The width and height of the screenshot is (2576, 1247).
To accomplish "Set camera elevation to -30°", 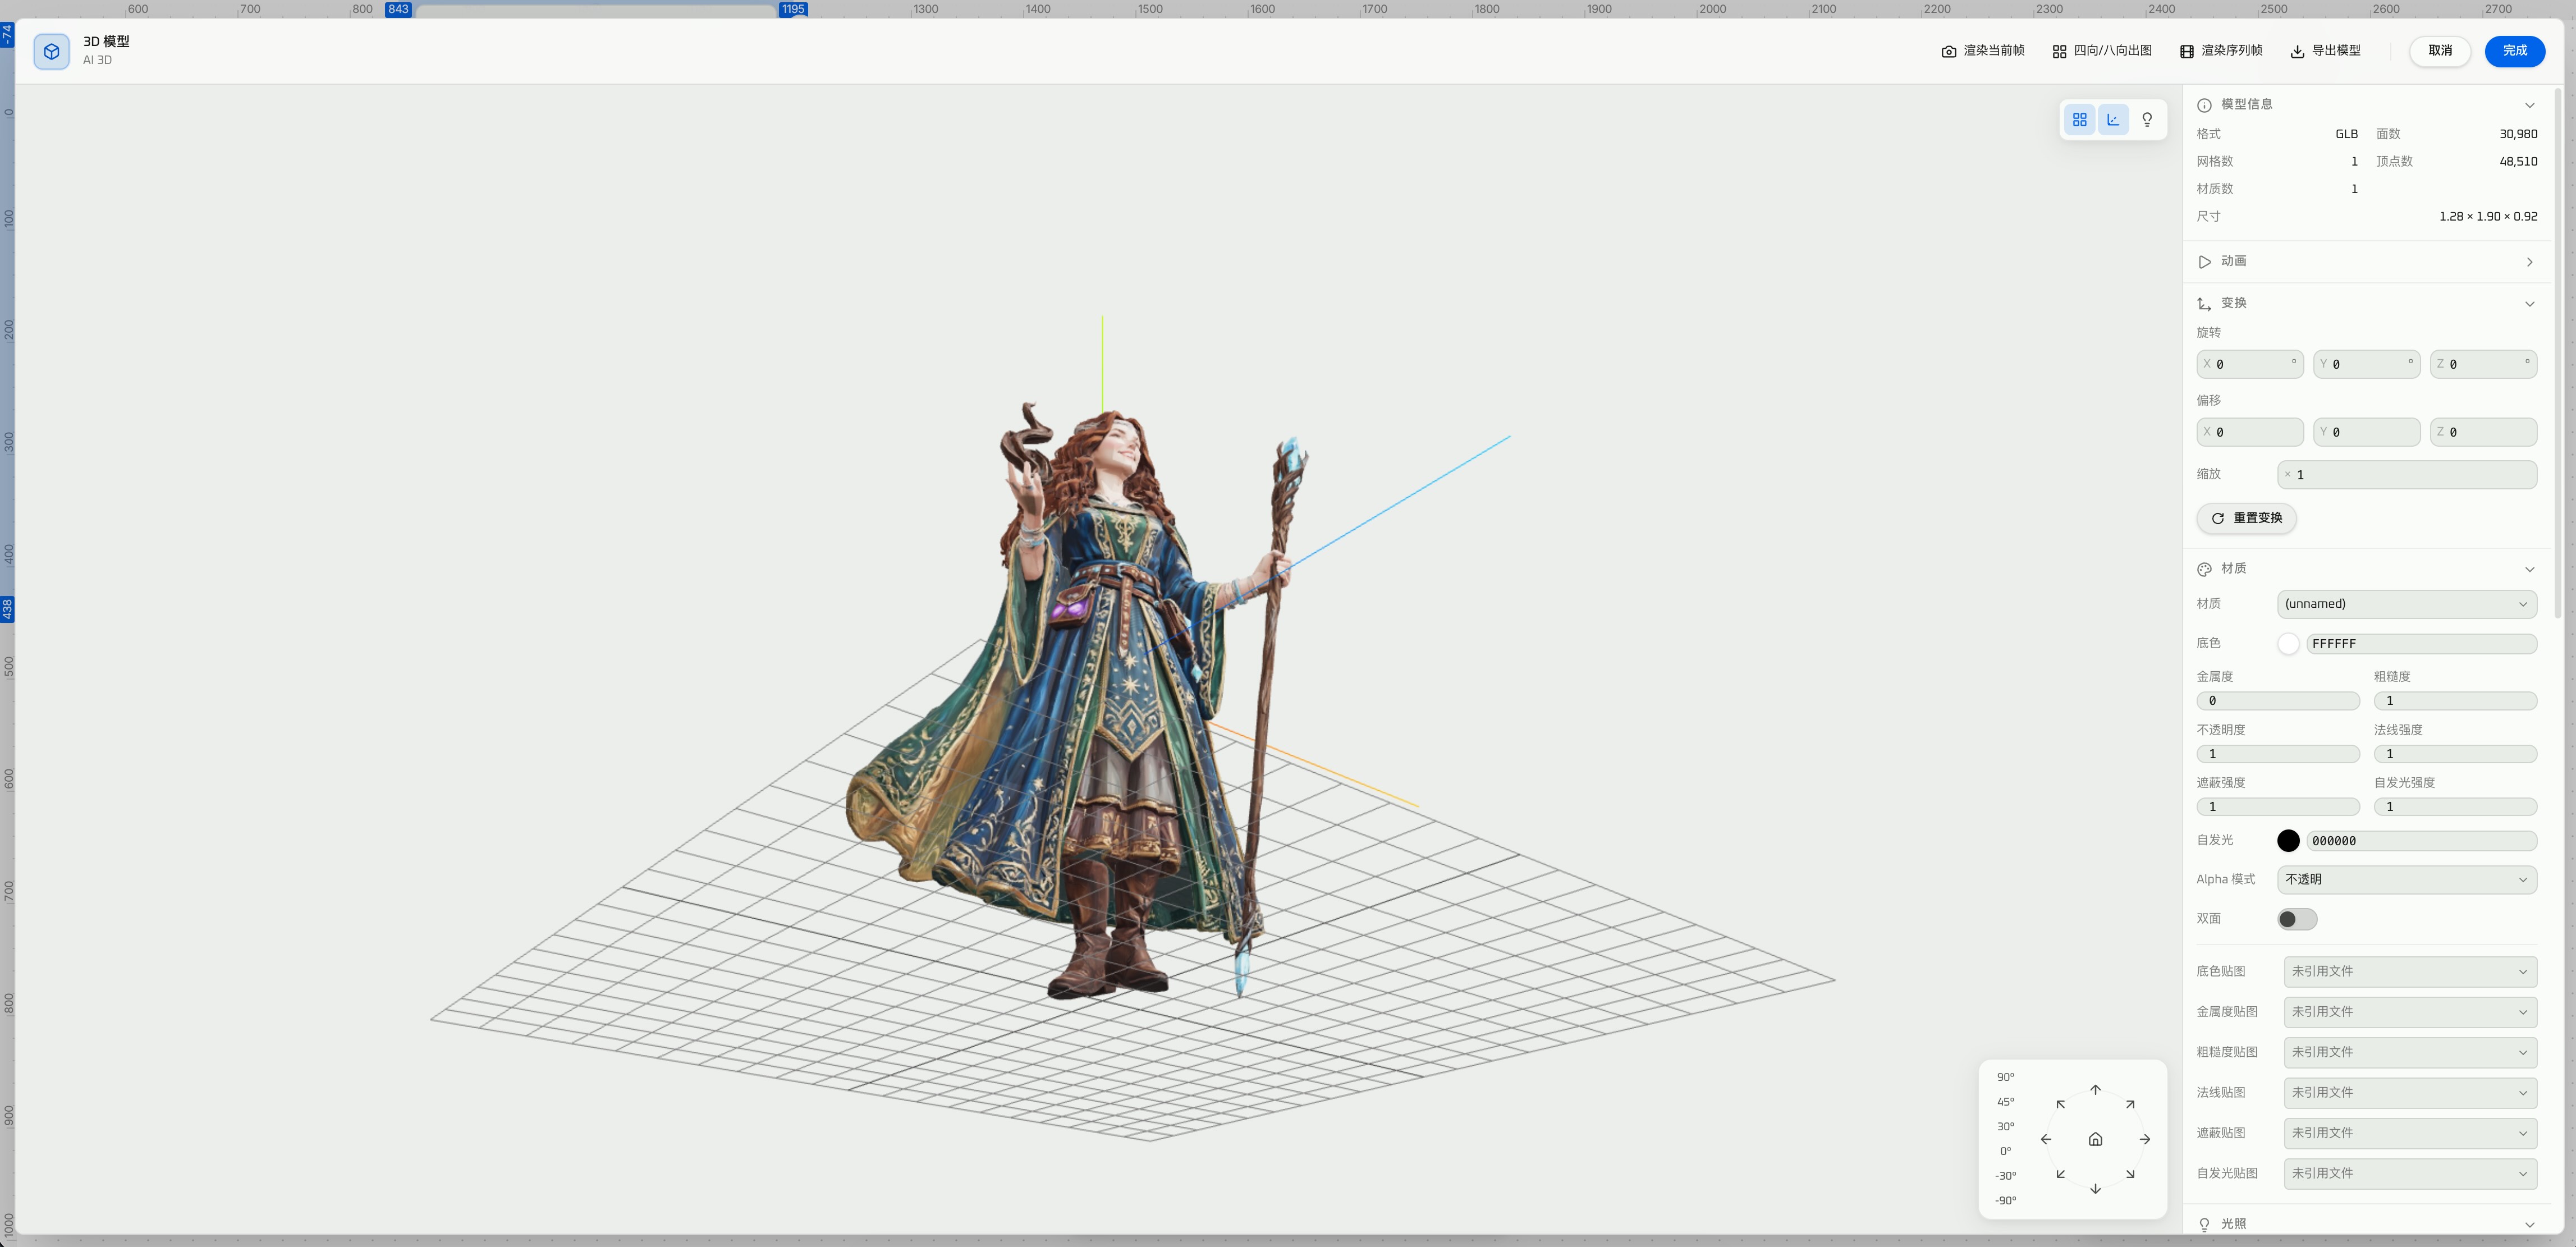I will point(2004,1176).
